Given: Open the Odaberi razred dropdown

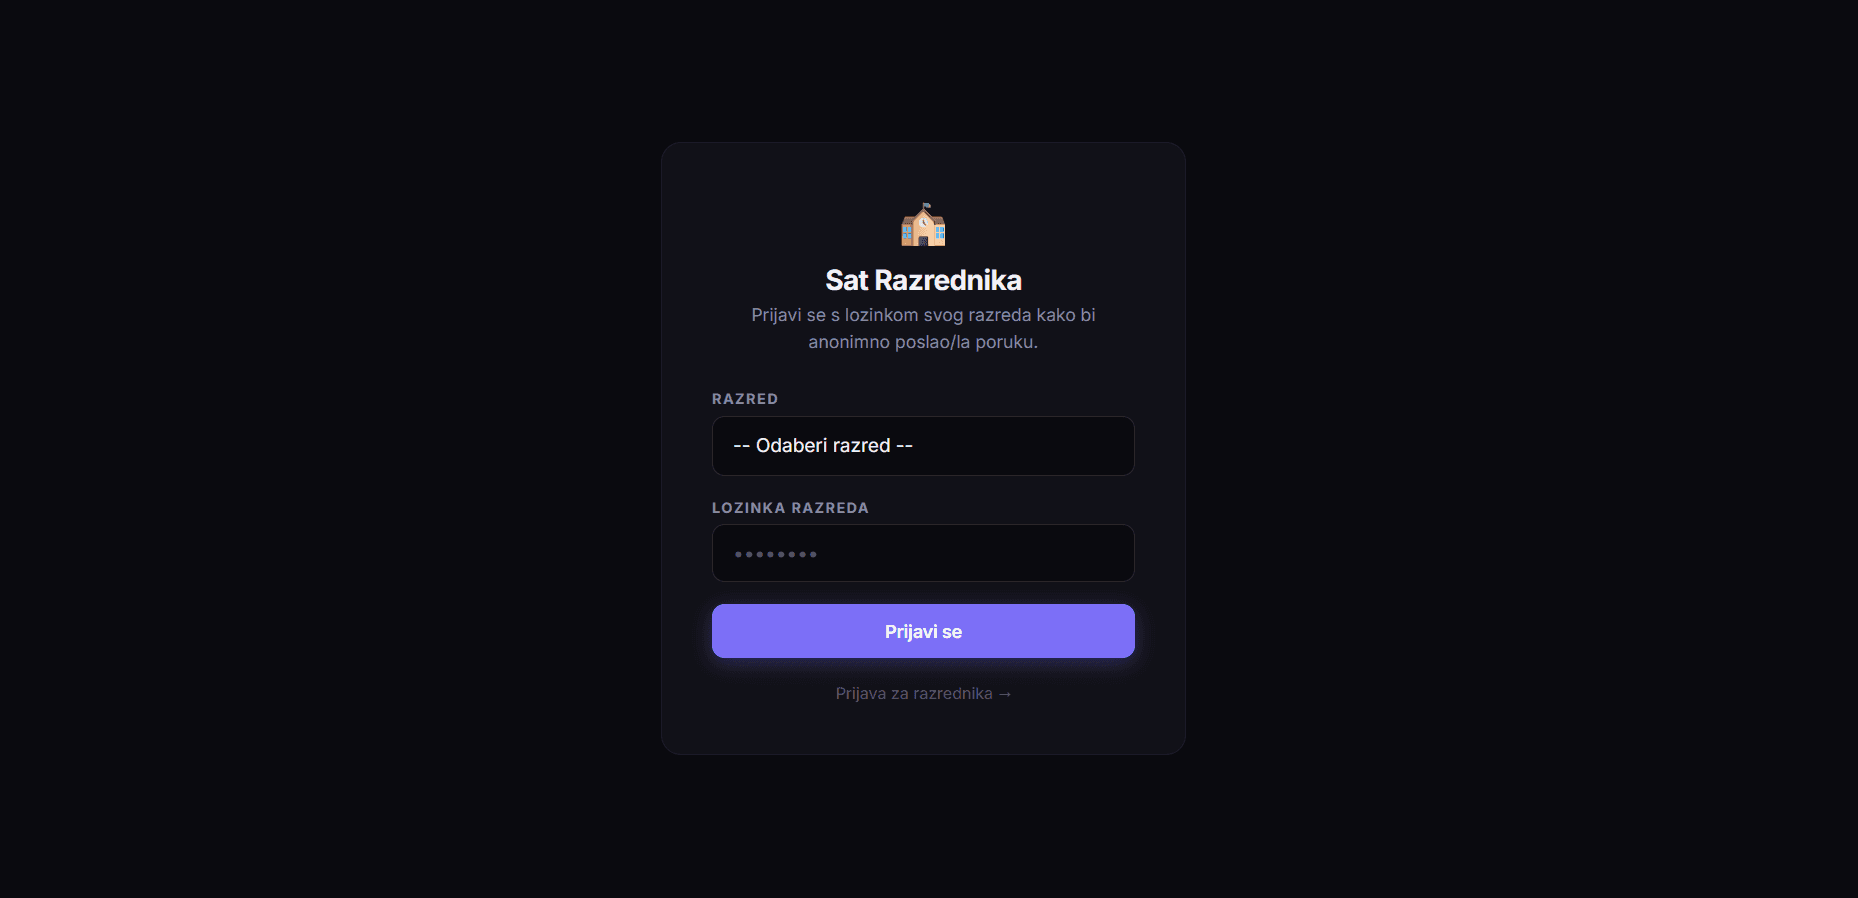Looking at the screenshot, I should [923, 446].
